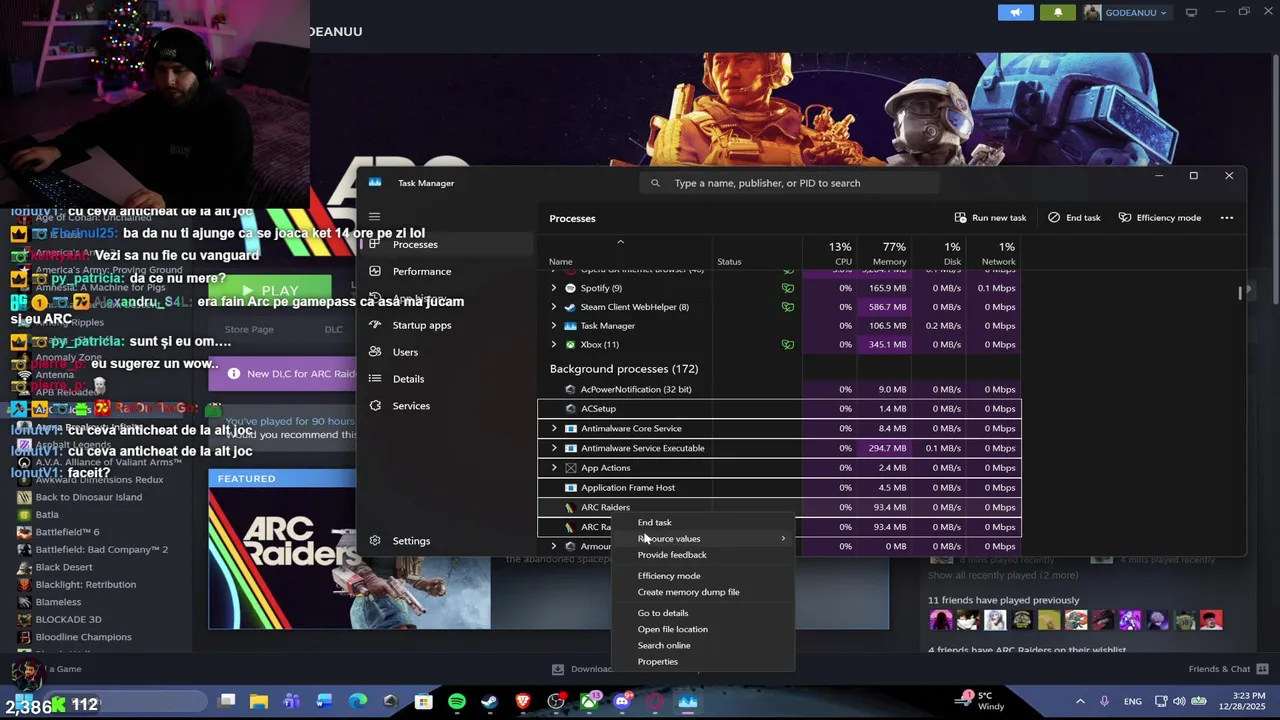
Task: Open Microsoft Edge from the taskbar
Action: [x=357, y=702]
